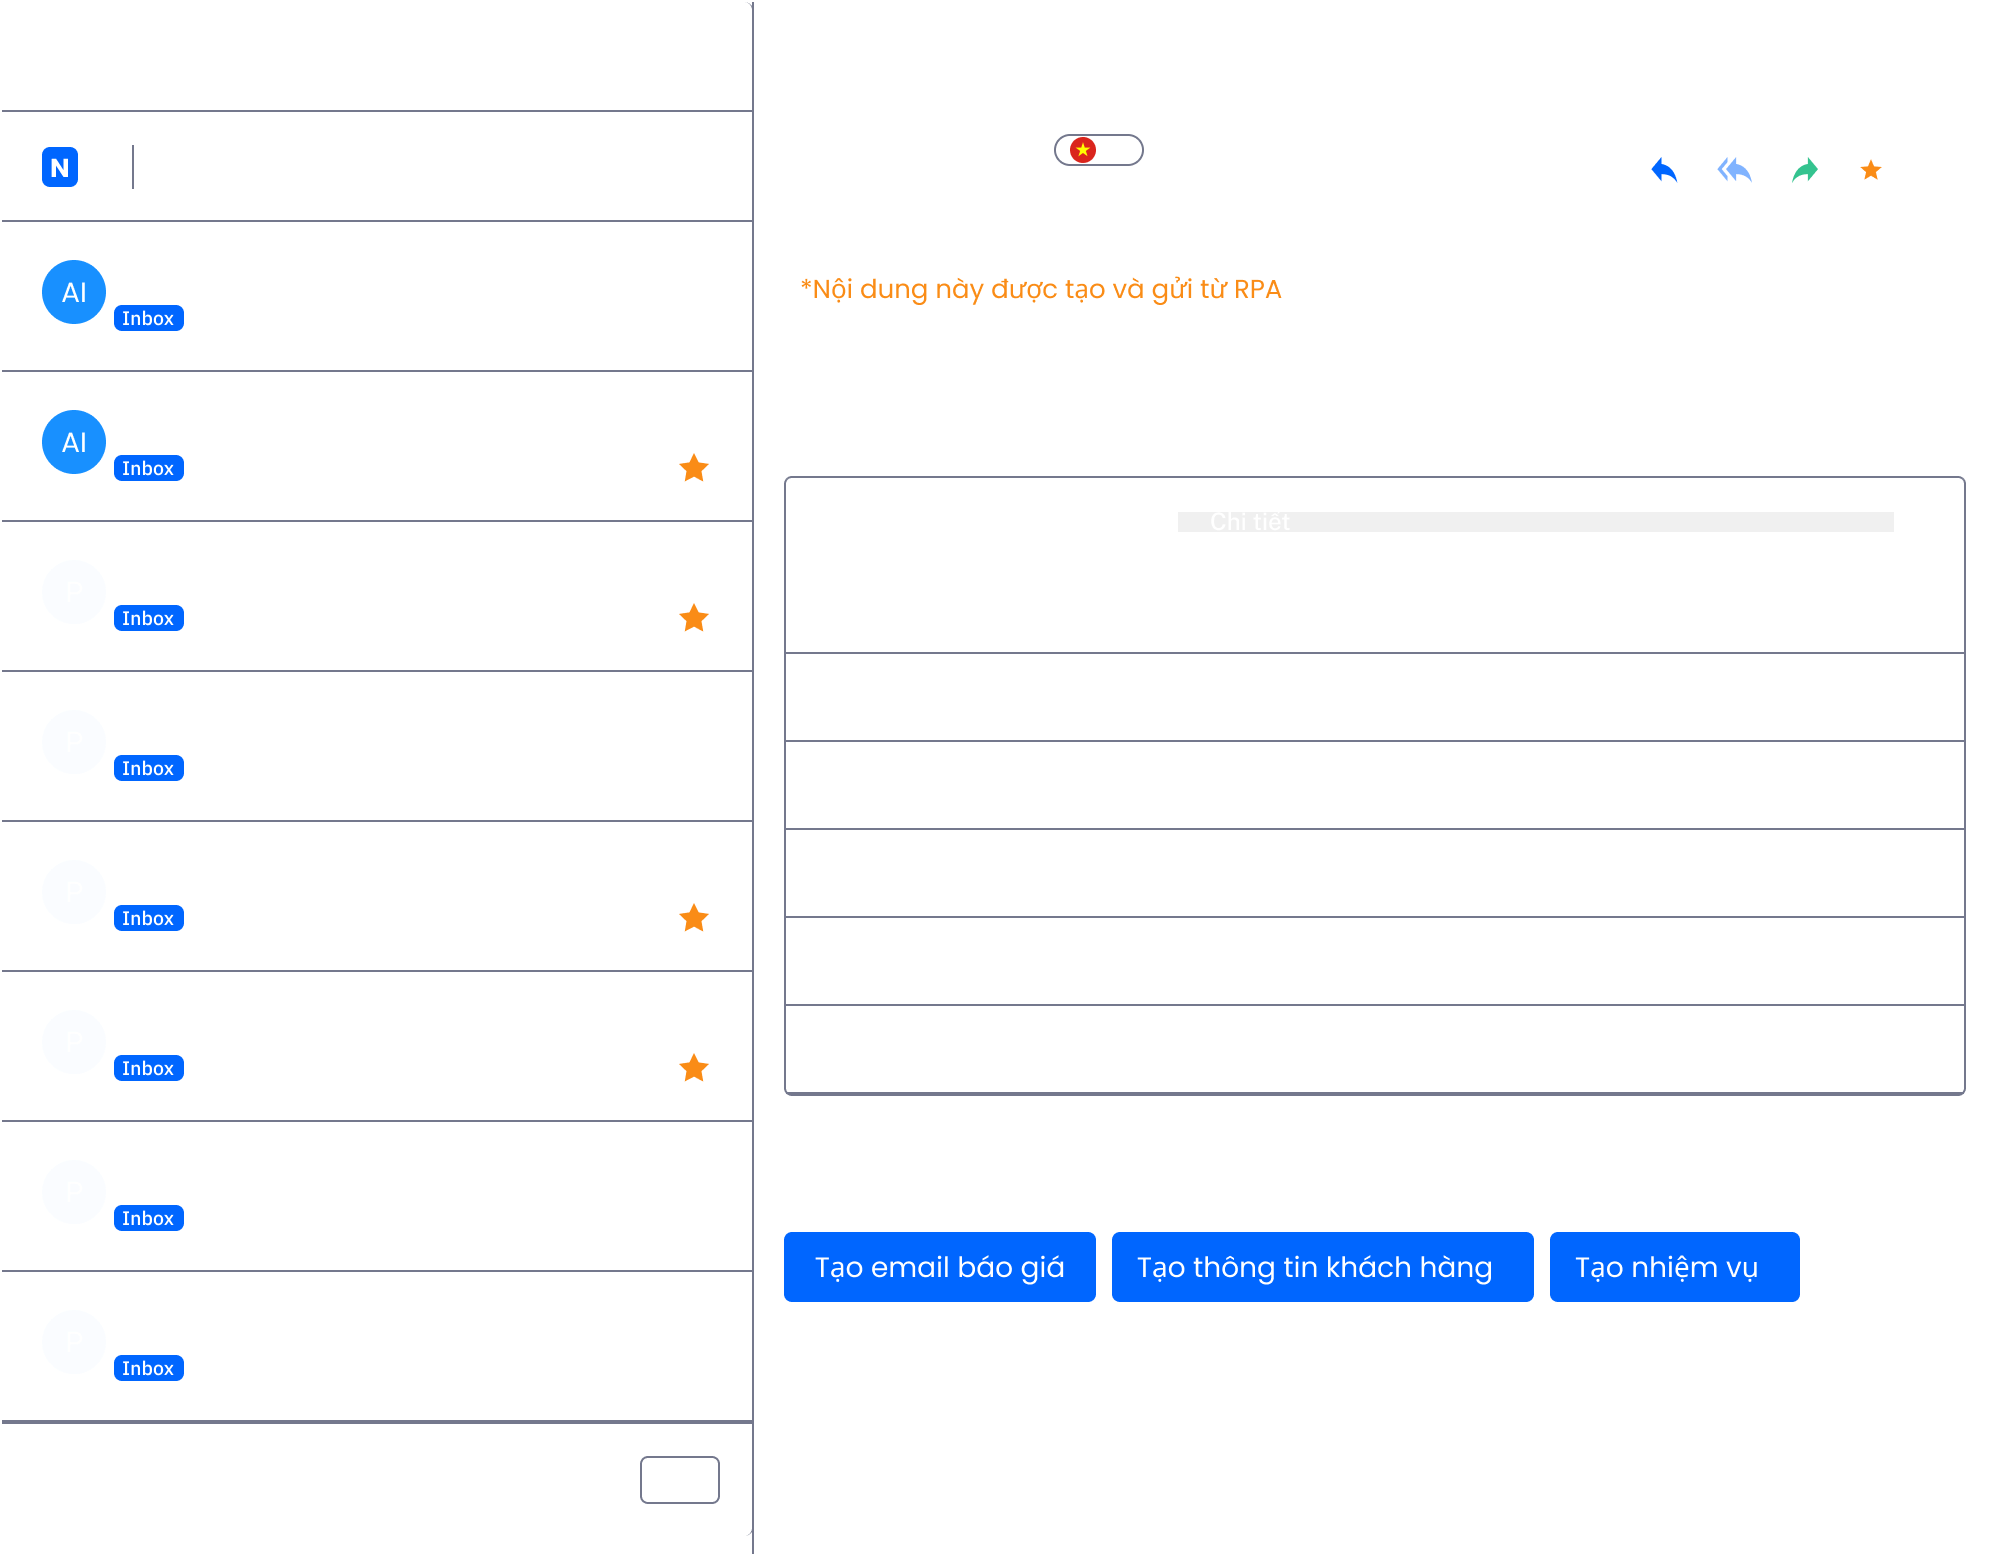Switch the Vietnamese flag language toggle
2000x1554 pixels.
pos(1097,149)
